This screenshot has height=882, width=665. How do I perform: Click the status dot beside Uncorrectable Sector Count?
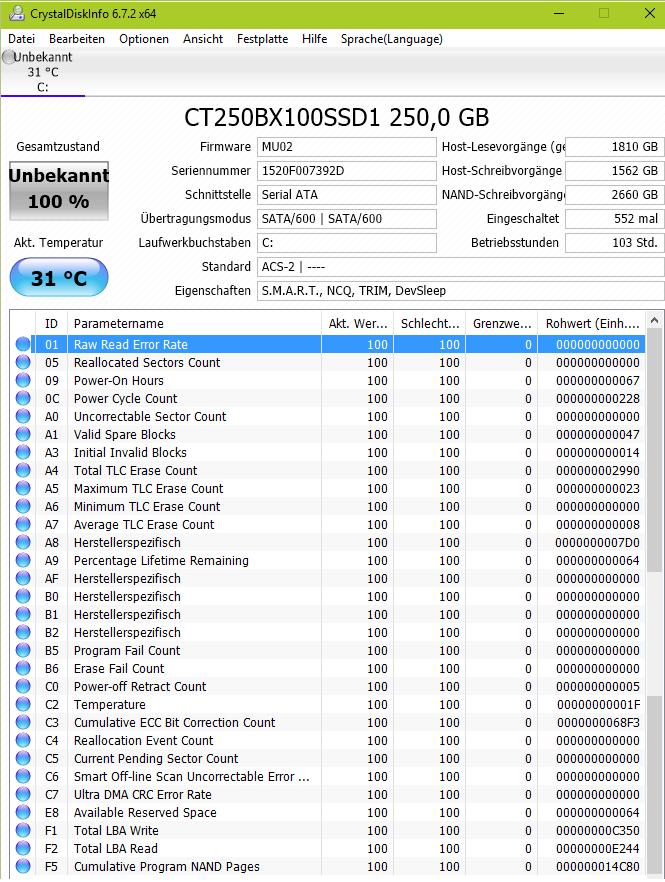coord(23,416)
